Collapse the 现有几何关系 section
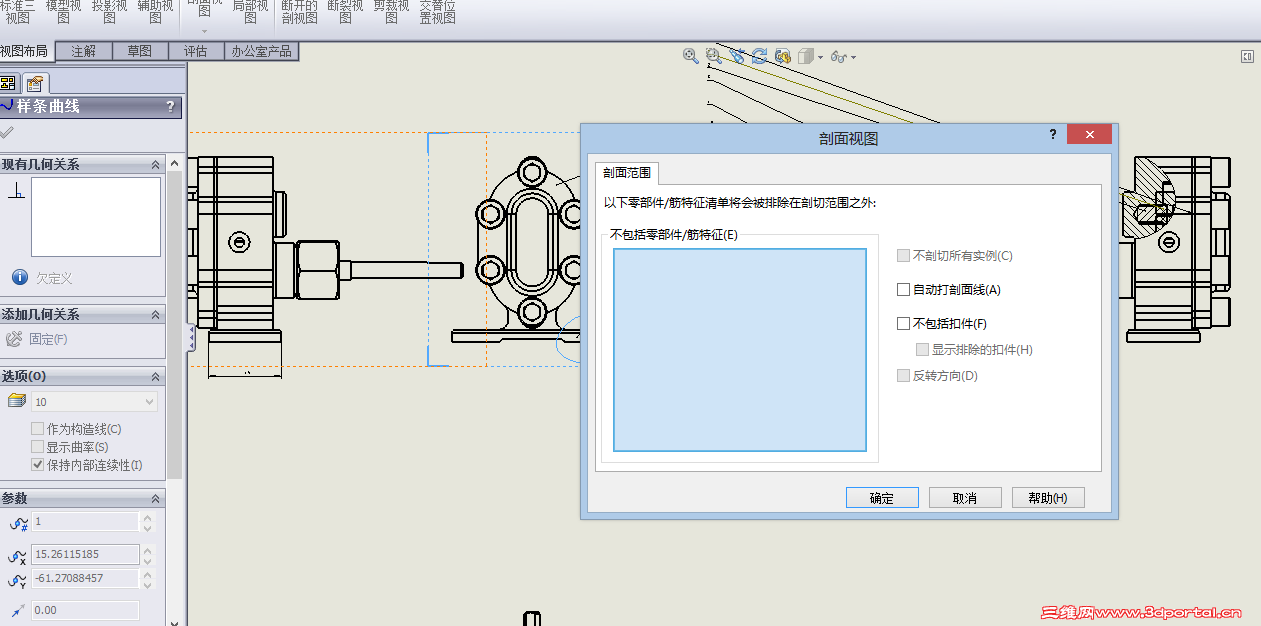 click(x=155, y=165)
